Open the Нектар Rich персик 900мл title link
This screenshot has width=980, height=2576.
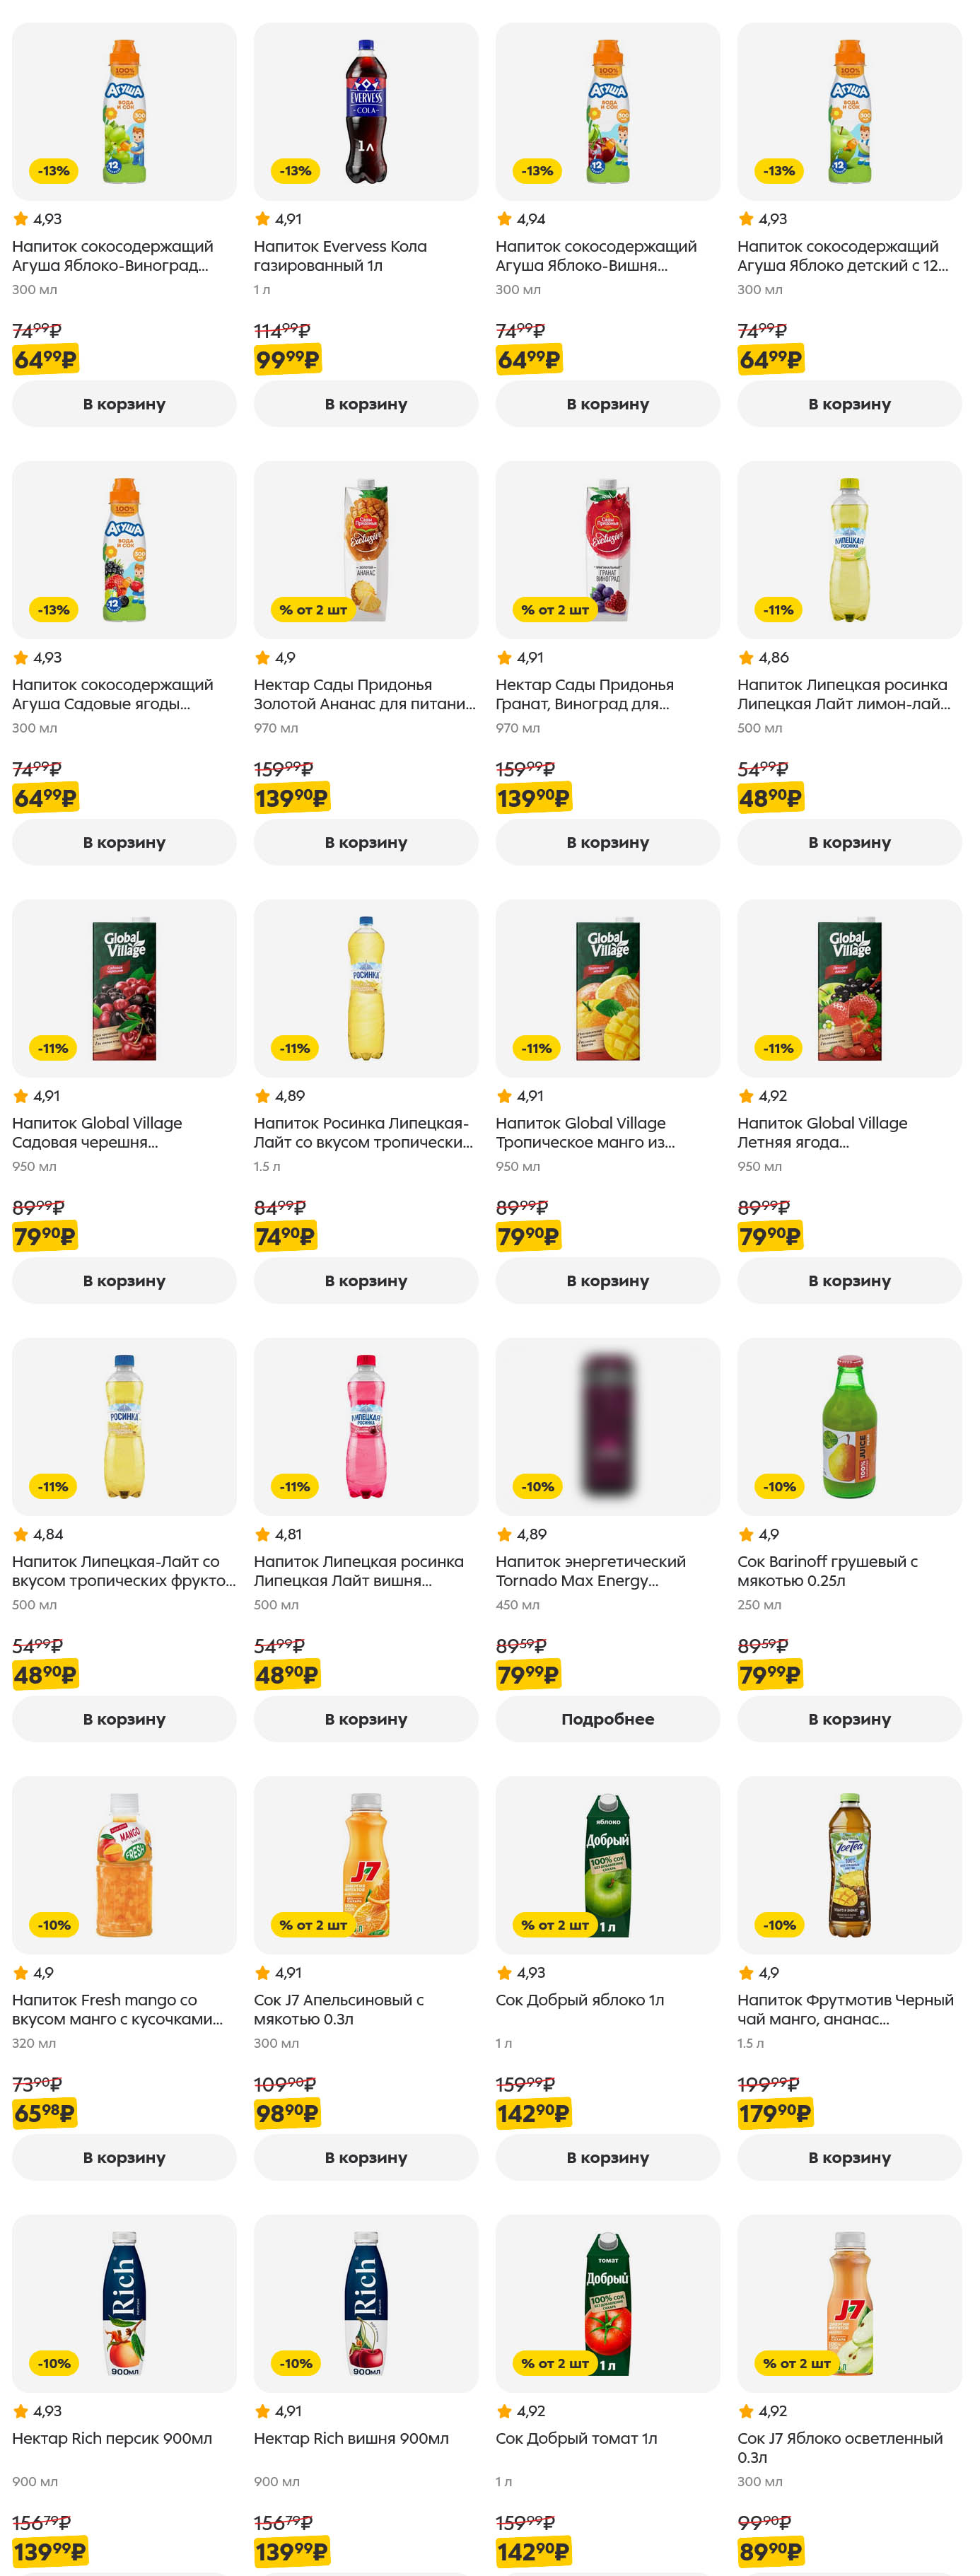[x=112, y=2438]
